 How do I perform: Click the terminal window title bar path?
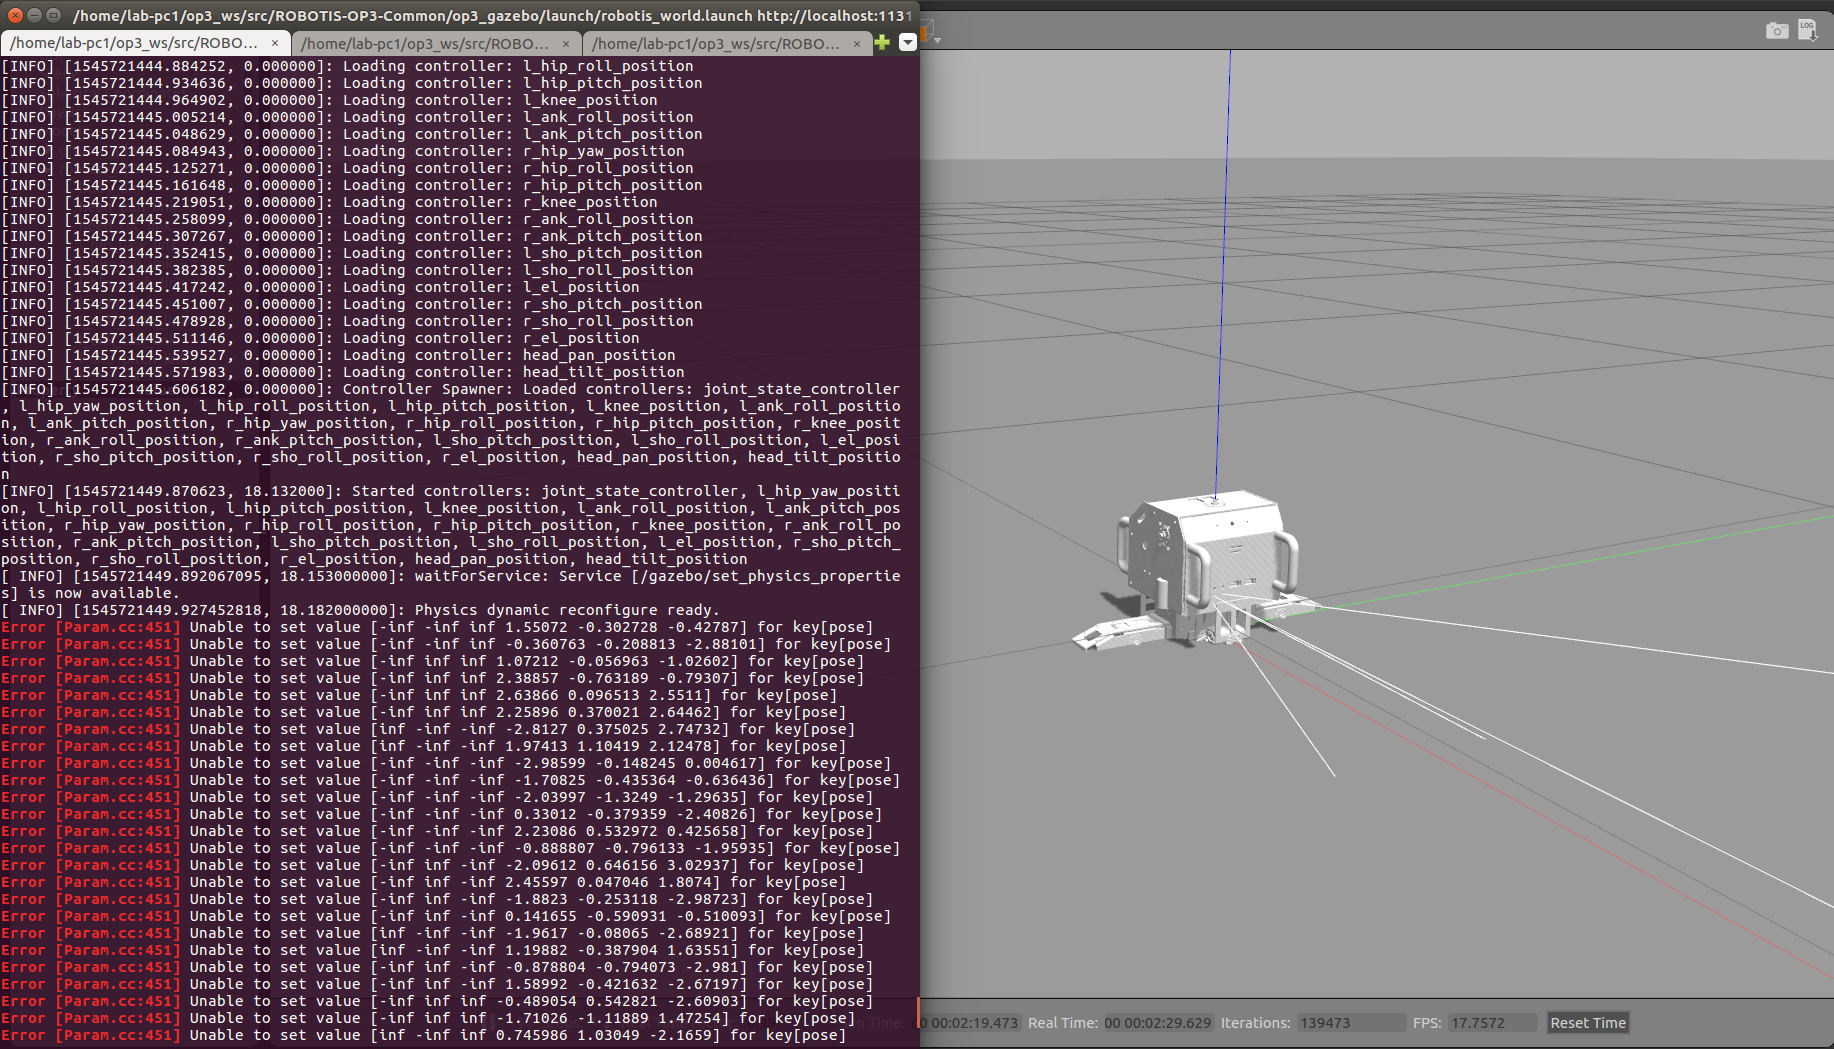point(492,15)
